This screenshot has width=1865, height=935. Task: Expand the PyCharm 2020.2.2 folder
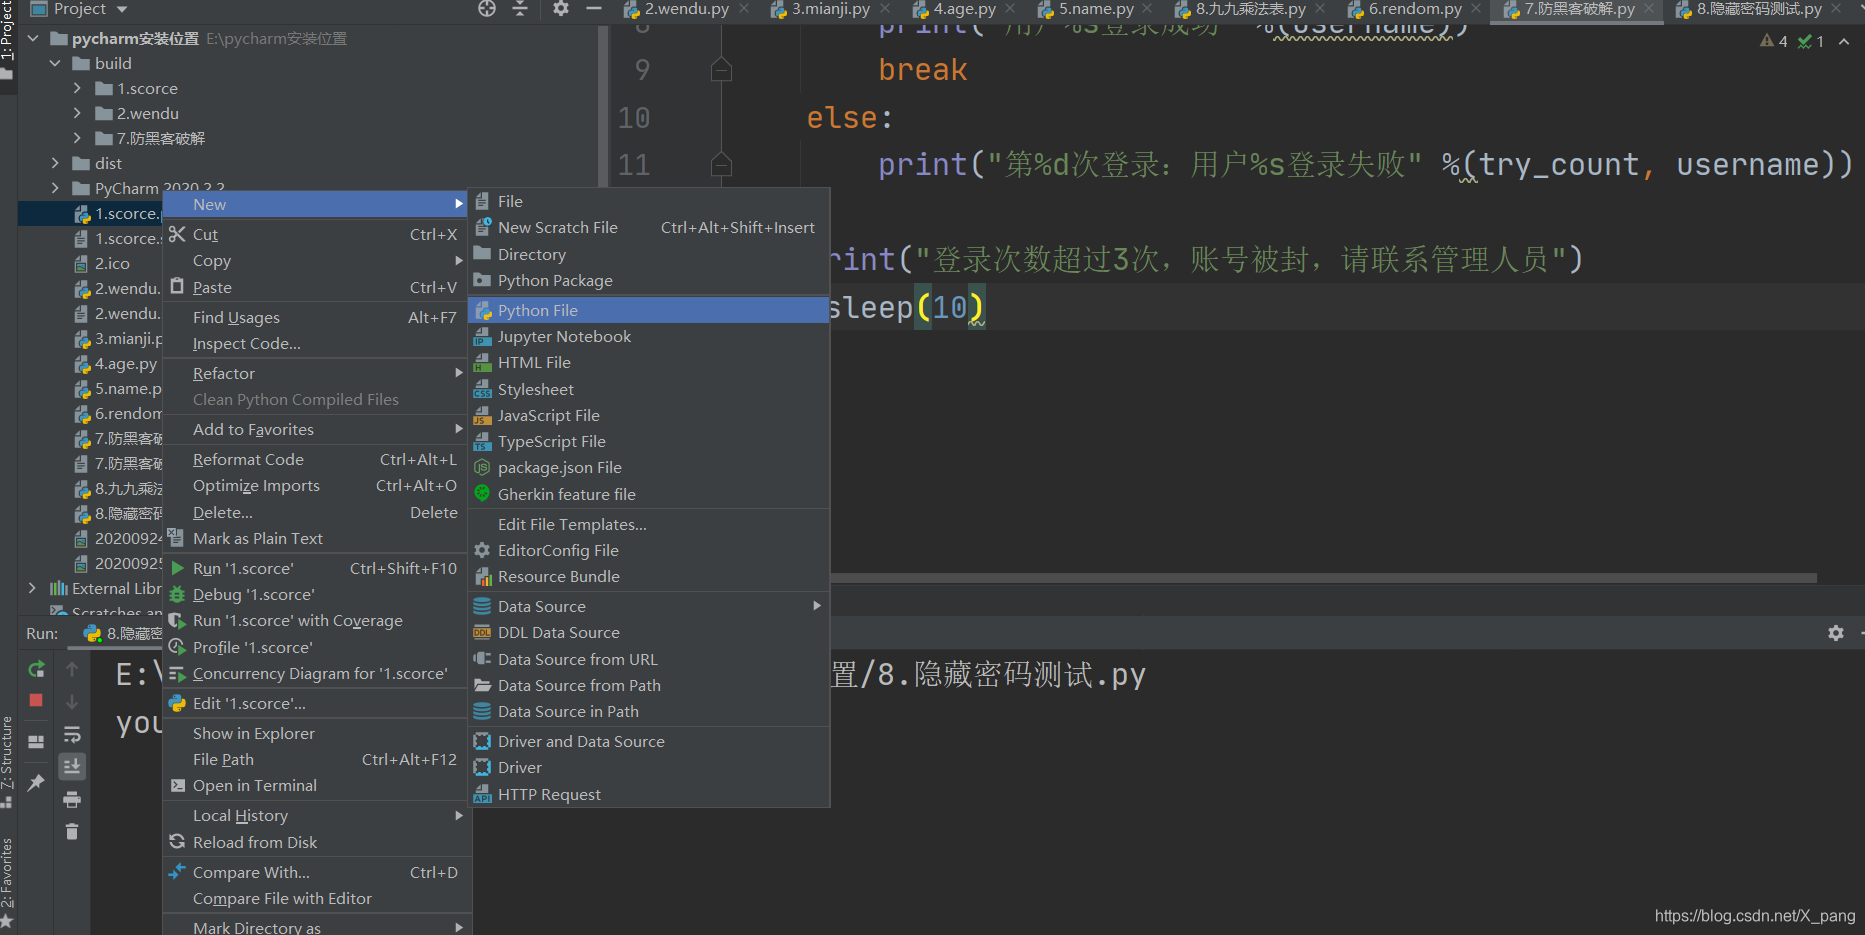55,188
